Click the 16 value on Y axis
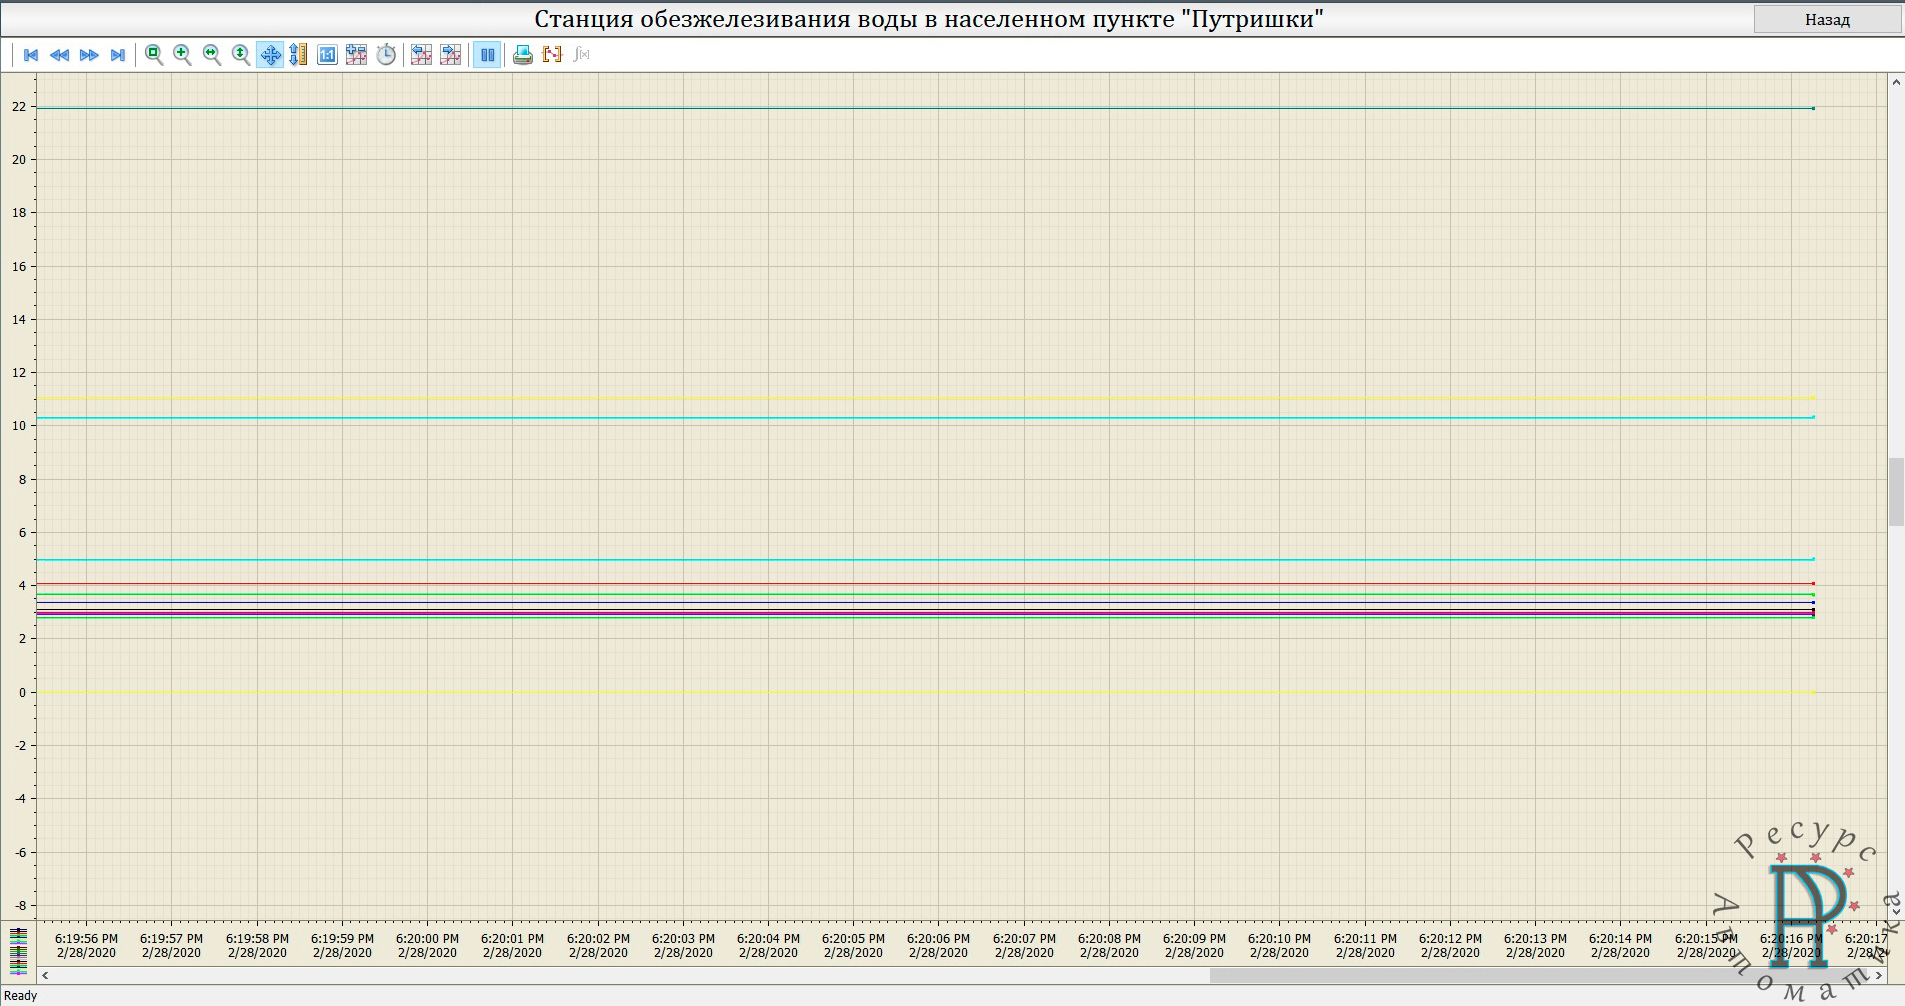 click(x=19, y=266)
